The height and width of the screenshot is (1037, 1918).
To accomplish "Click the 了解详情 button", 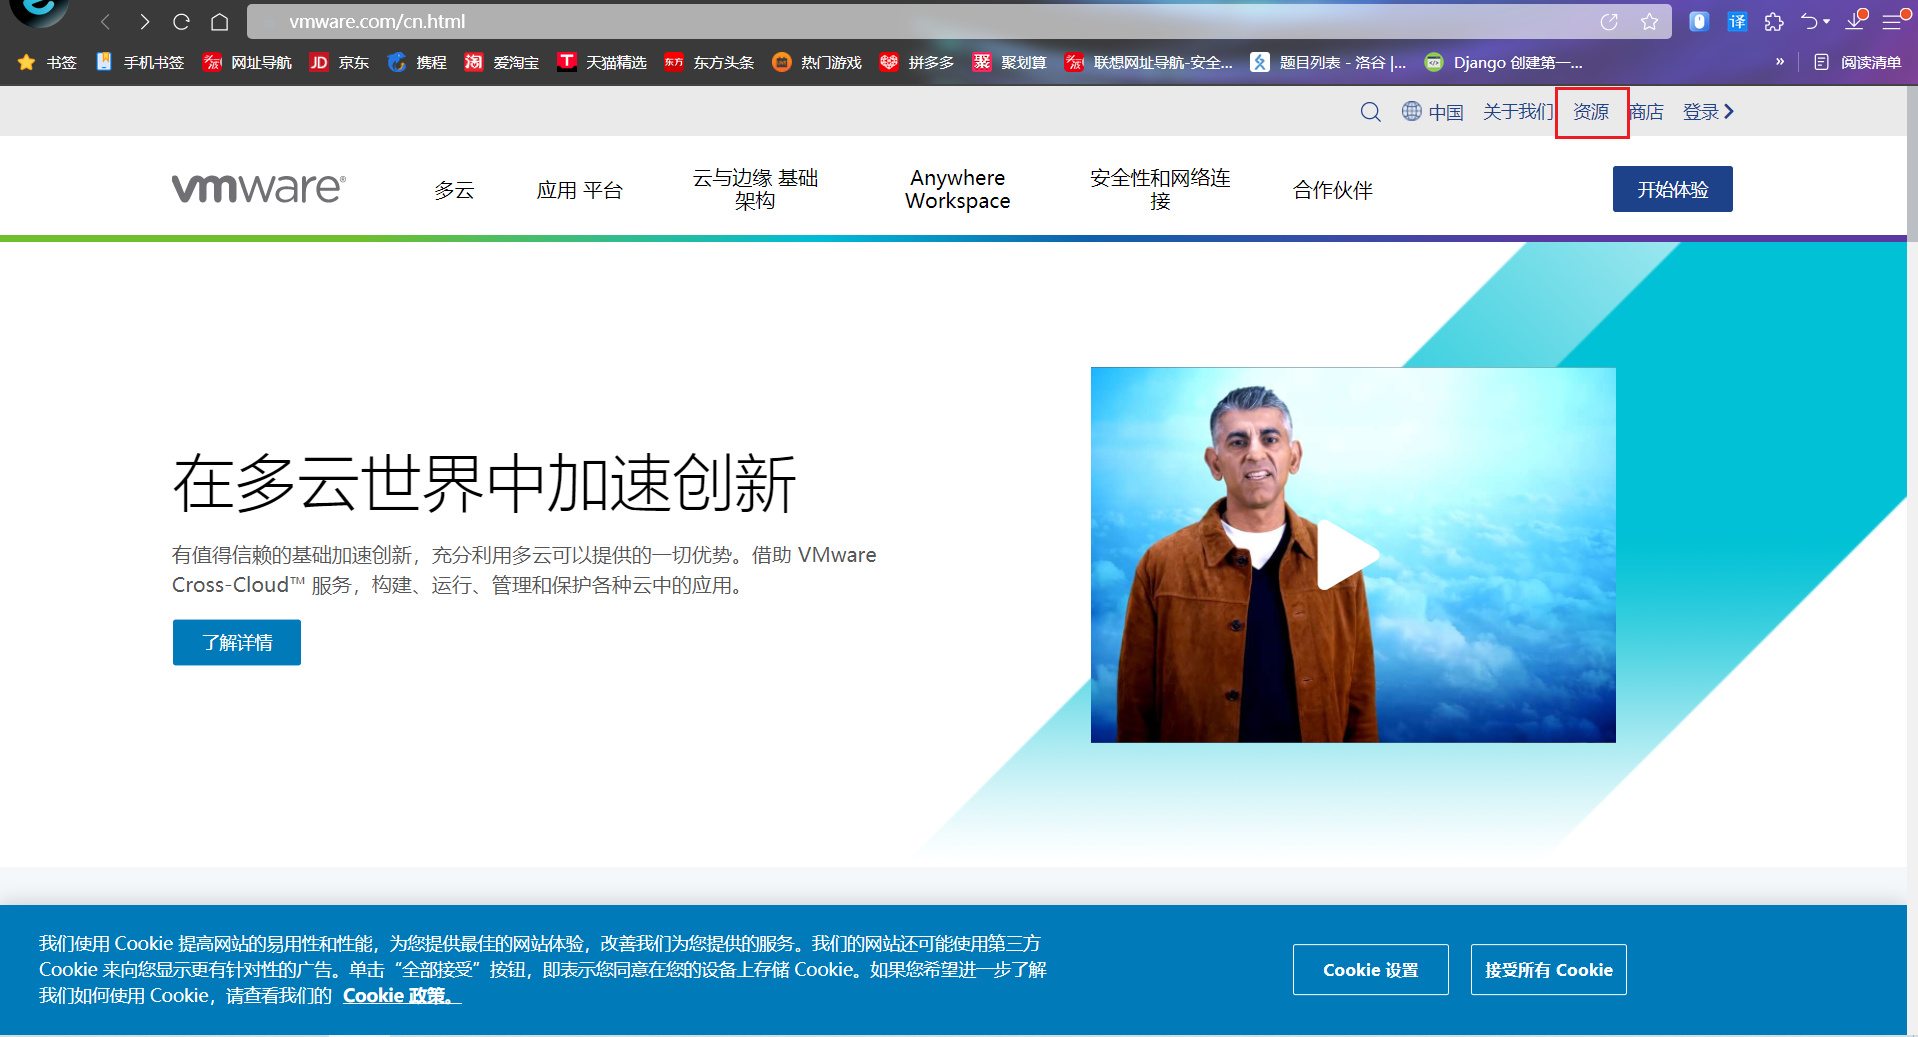I will (237, 642).
